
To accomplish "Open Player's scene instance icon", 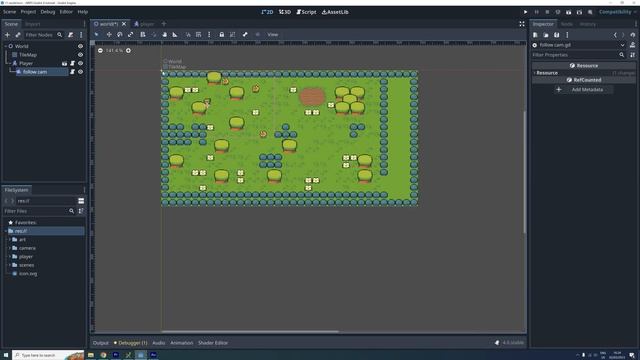I will (64, 63).
